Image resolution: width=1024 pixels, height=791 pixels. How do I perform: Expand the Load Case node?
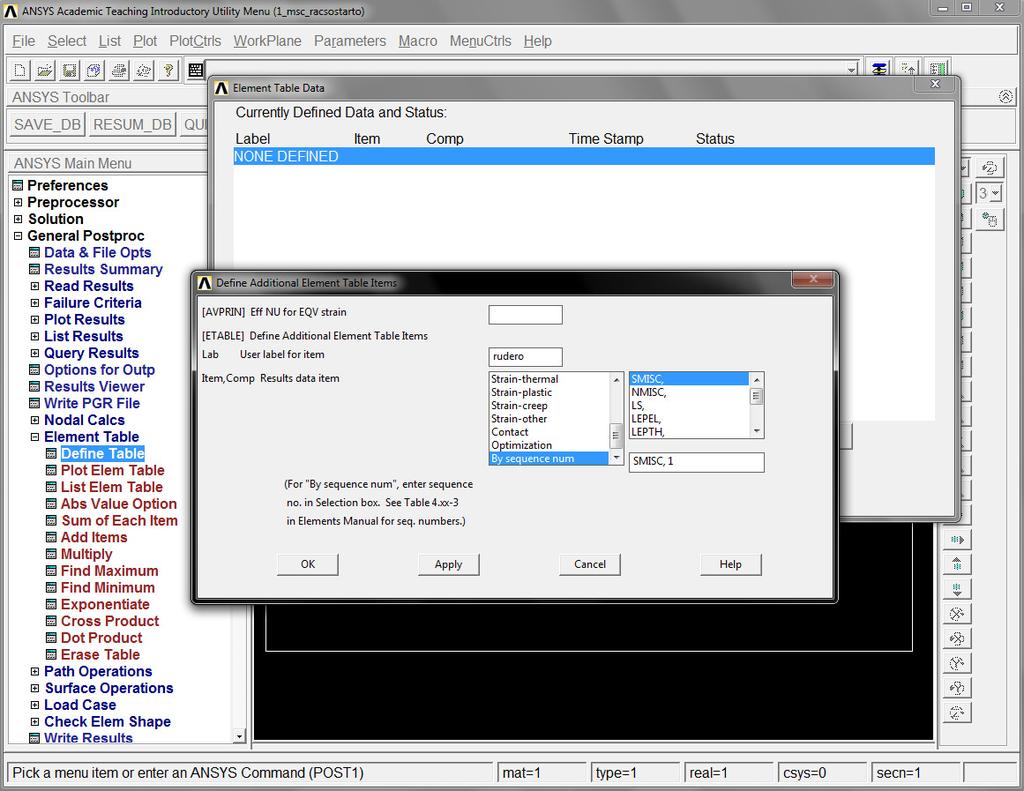[35, 705]
